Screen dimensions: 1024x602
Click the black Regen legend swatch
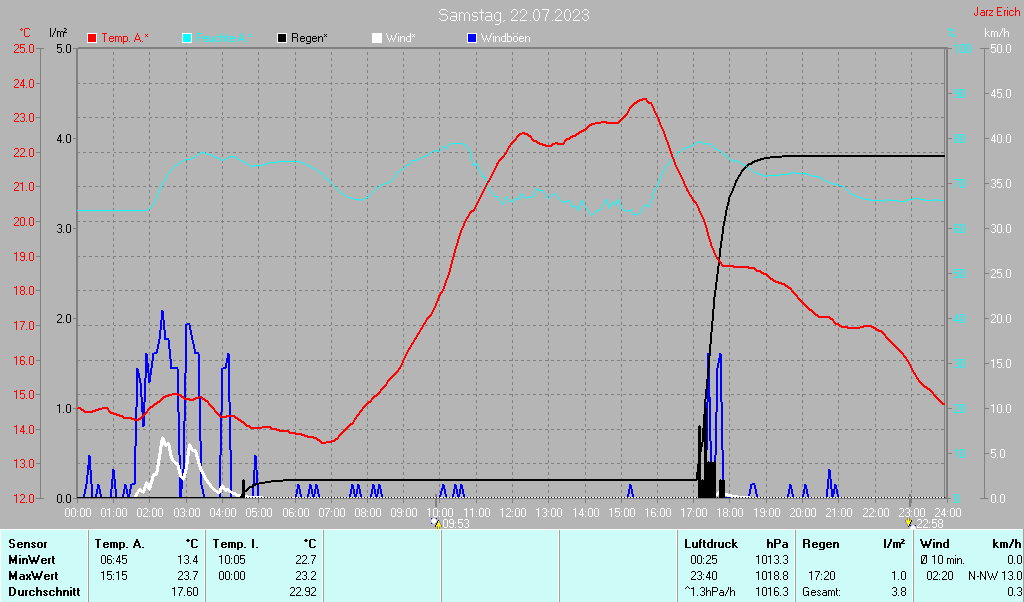click(281, 38)
